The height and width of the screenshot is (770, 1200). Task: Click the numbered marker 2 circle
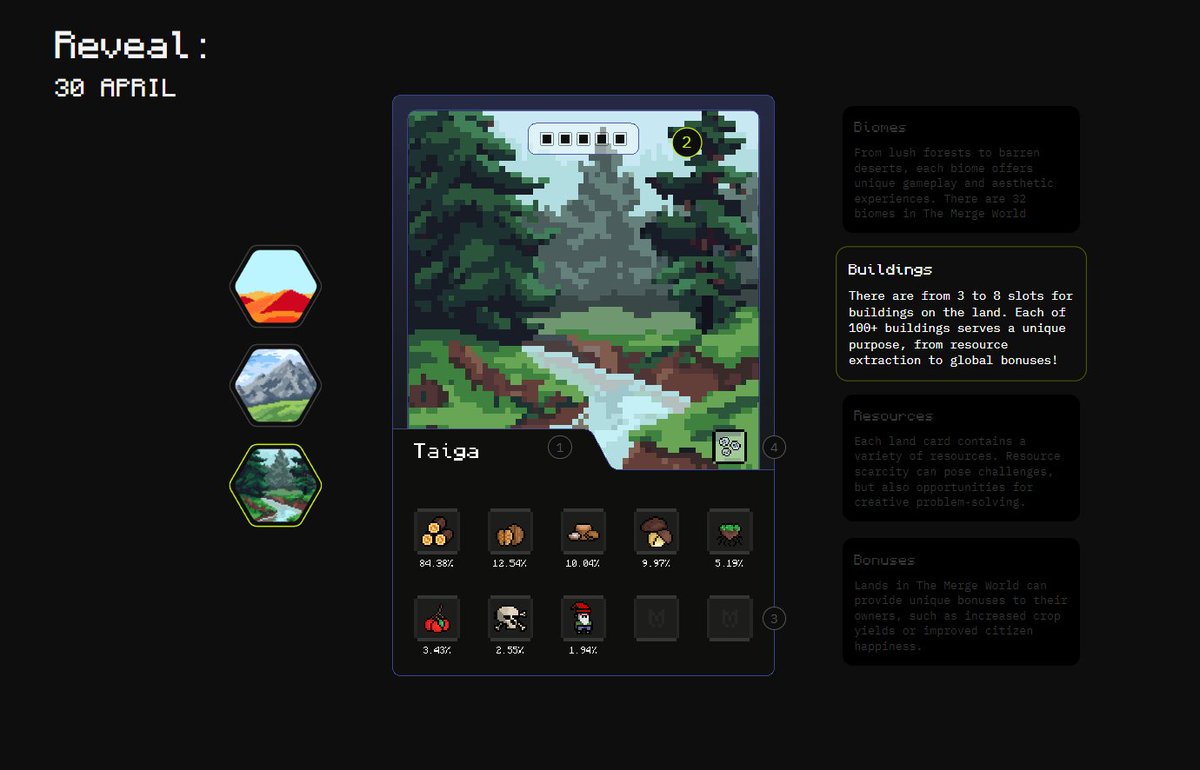point(686,142)
